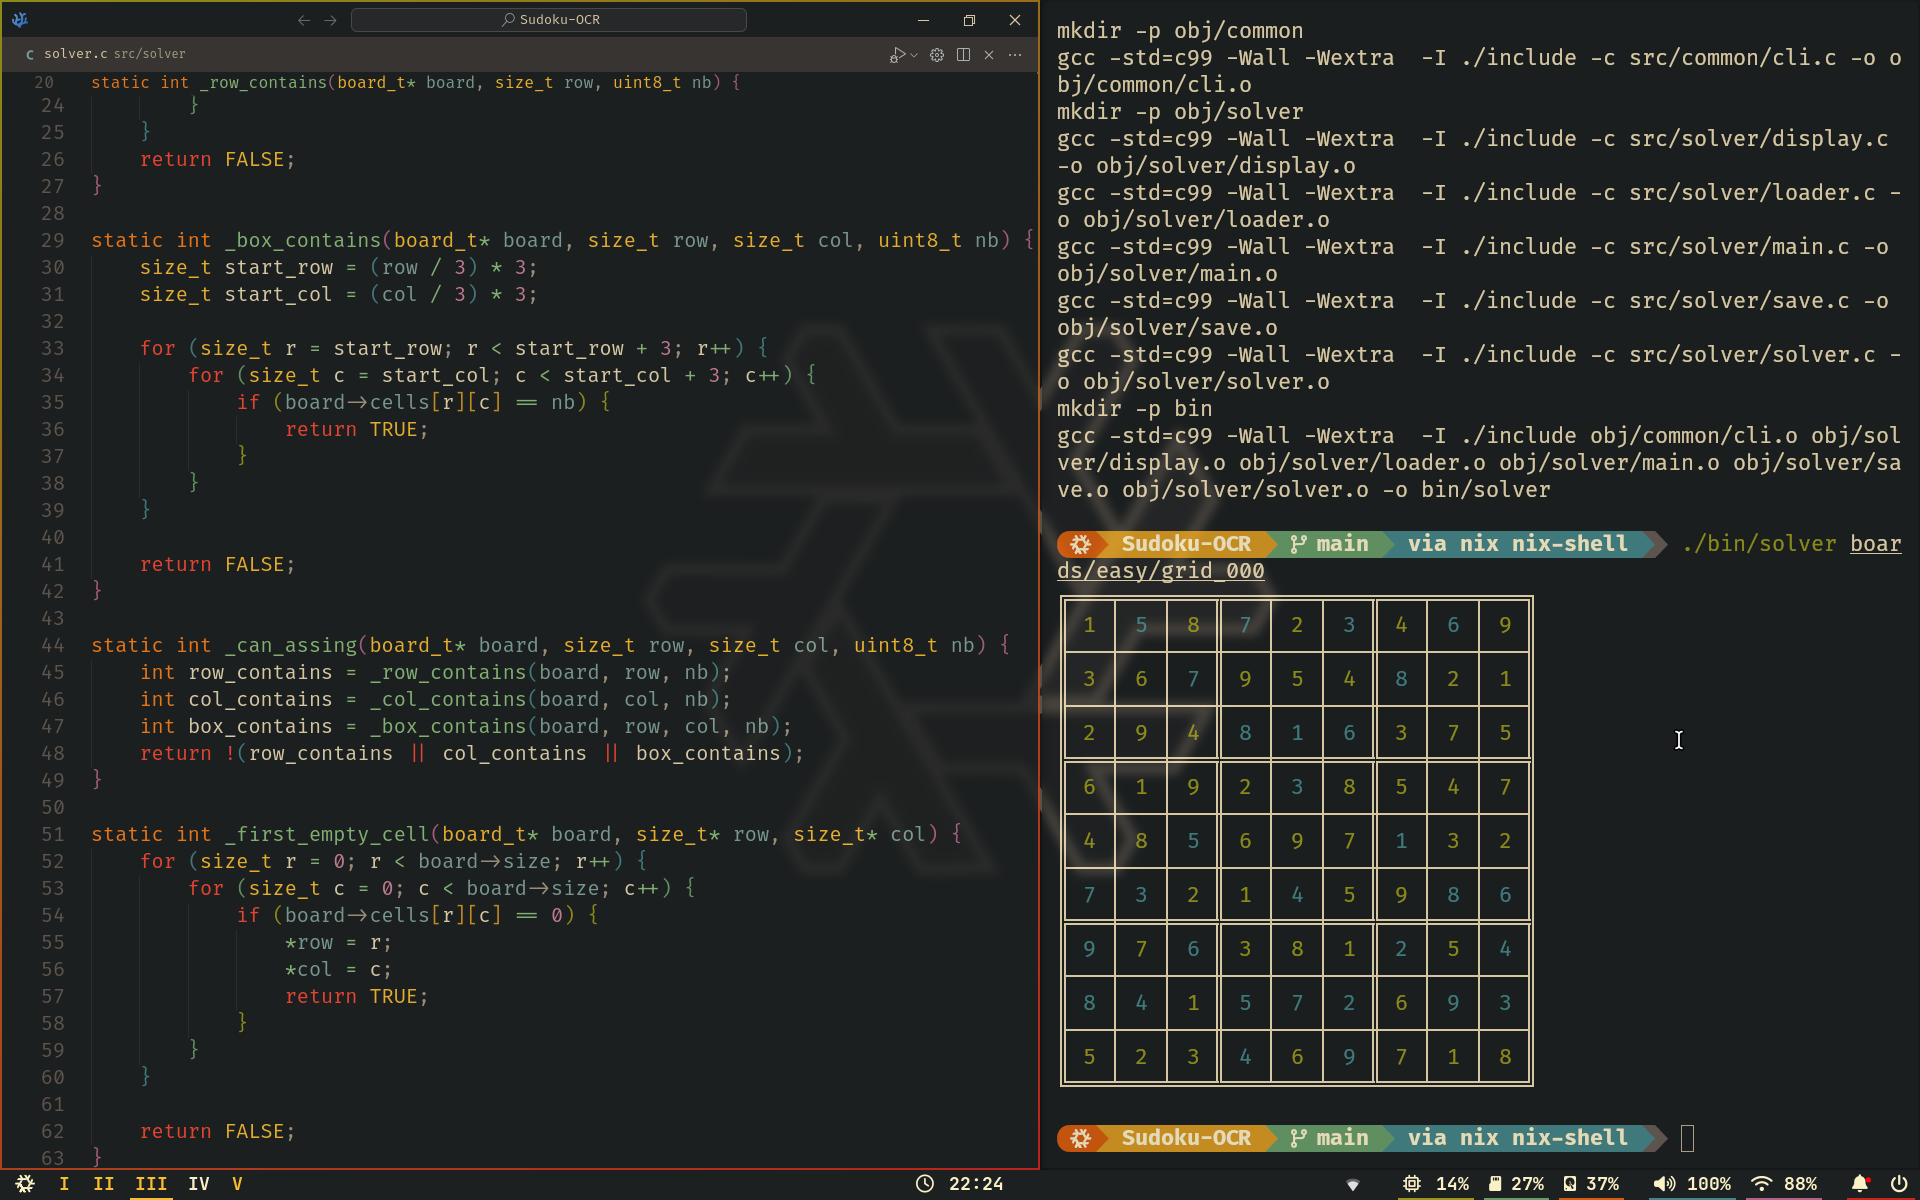Click the power icon in status bar

[x=1898, y=1184]
